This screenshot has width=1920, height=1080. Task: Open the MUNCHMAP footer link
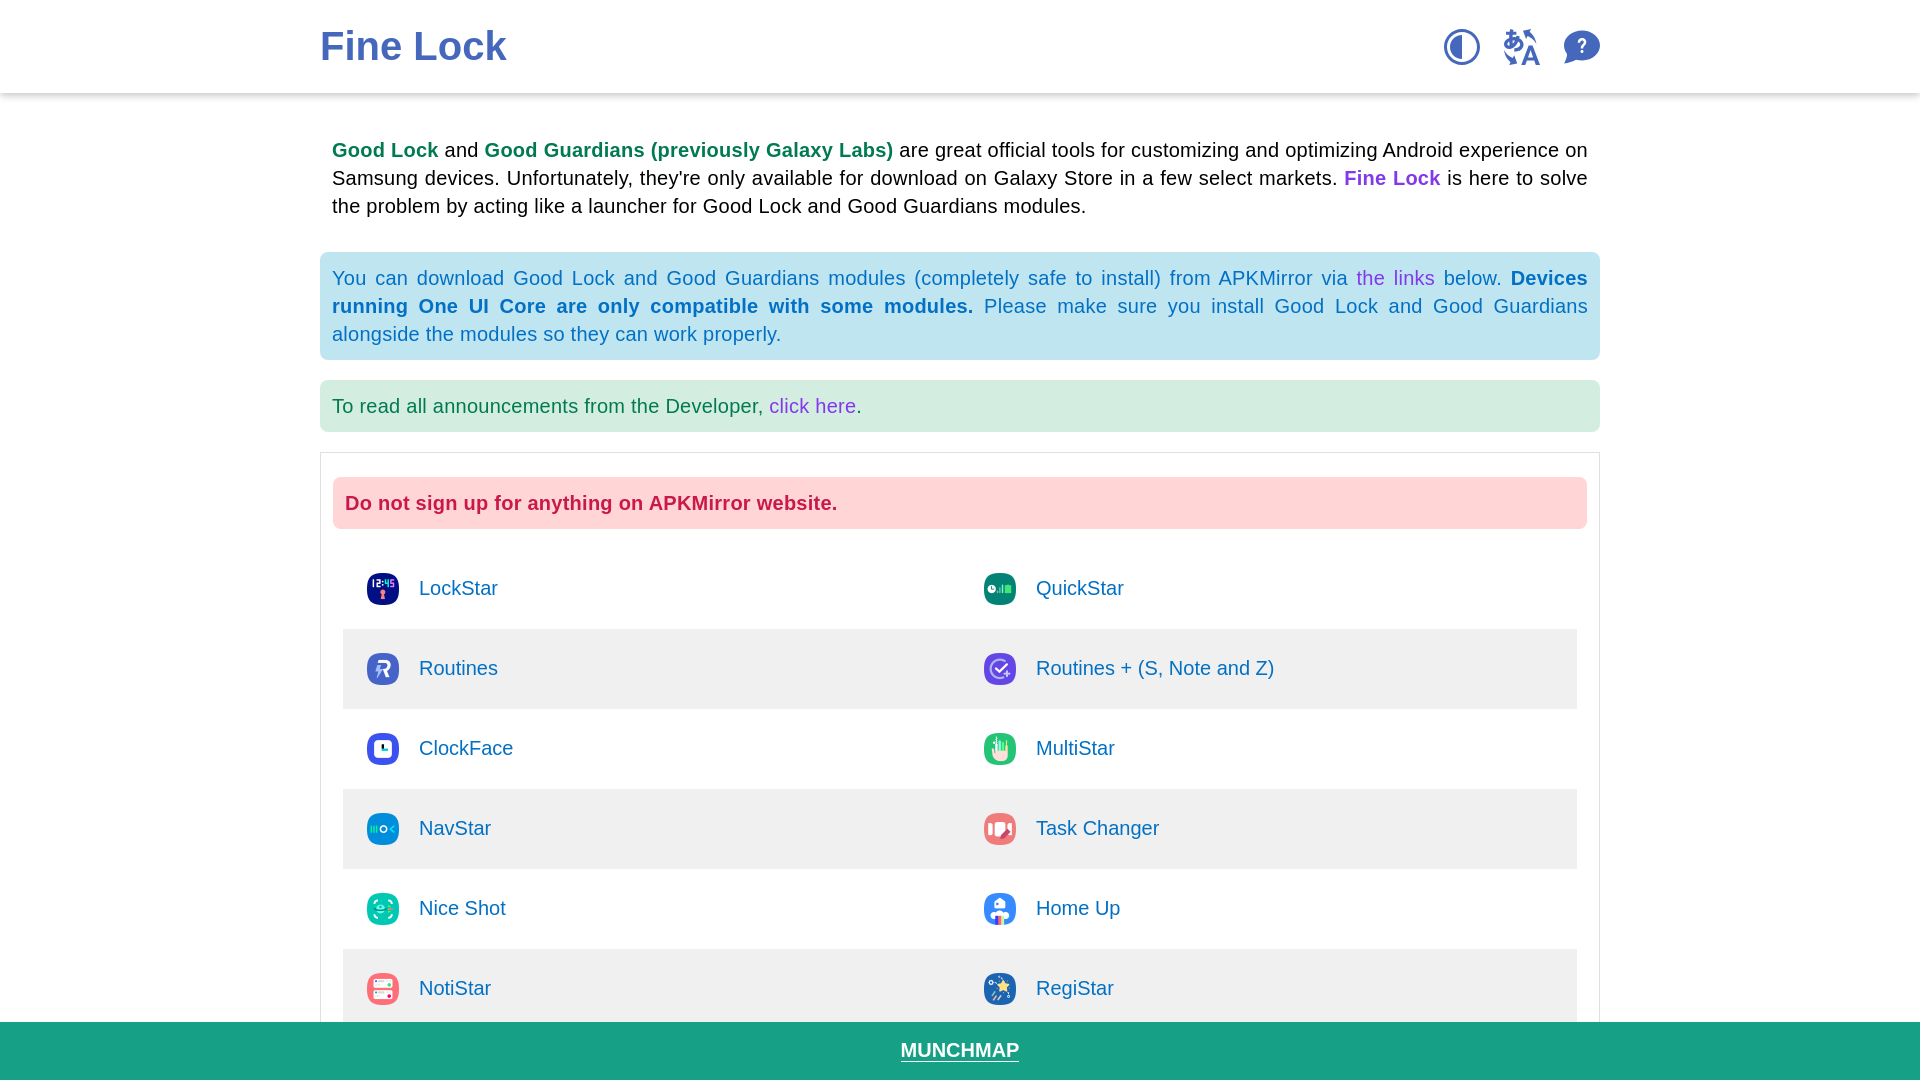coord(960,1050)
